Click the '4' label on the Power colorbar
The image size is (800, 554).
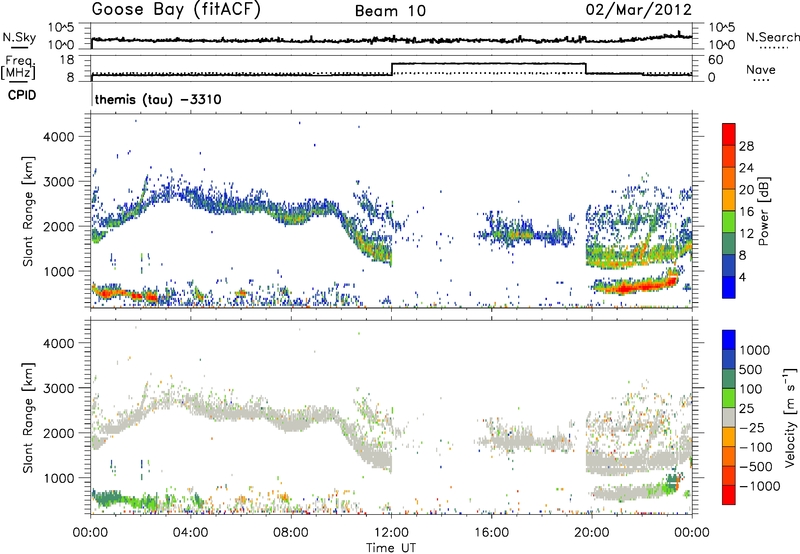tap(743, 277)
